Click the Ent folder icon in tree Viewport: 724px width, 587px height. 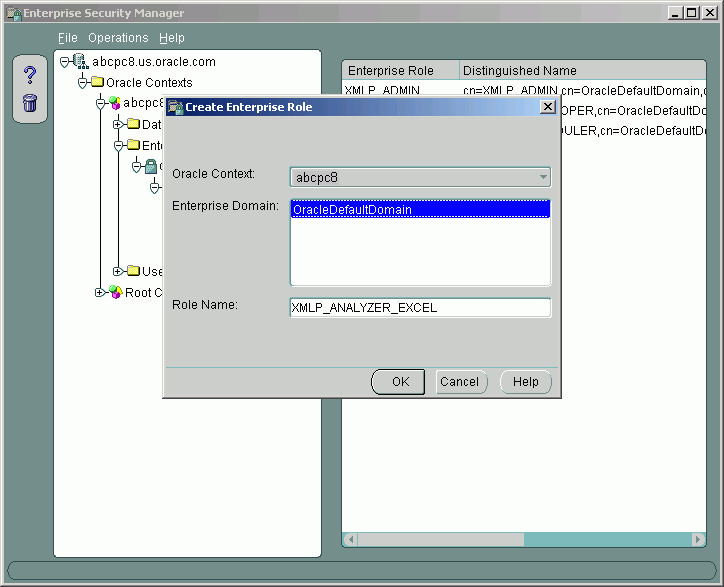tap(133, 145)
